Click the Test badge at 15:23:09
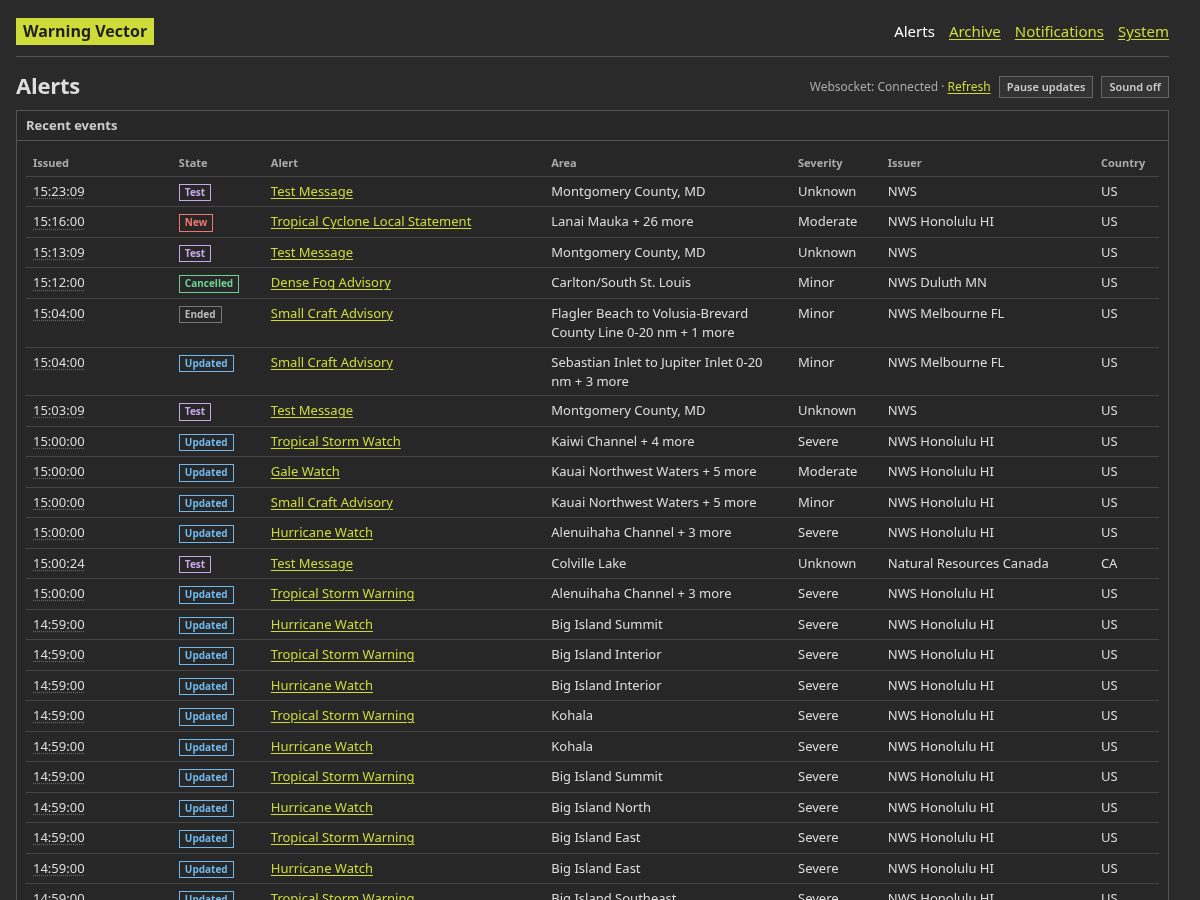The image size is (1200, 900). [195, 193]
